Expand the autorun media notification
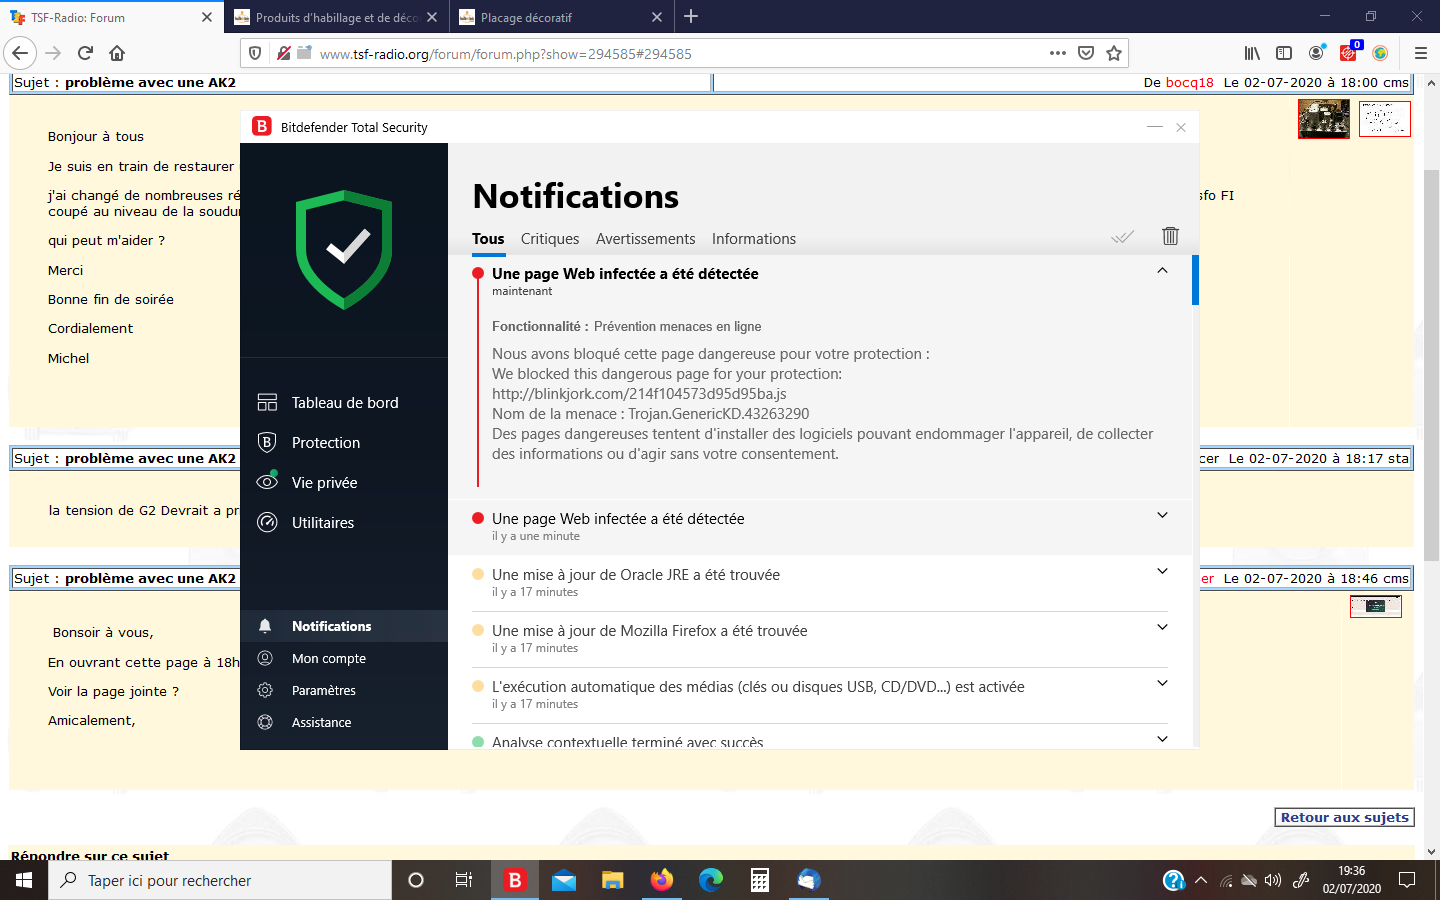The height and width of the screenshot is (900, 1440). coord(1162,683)
